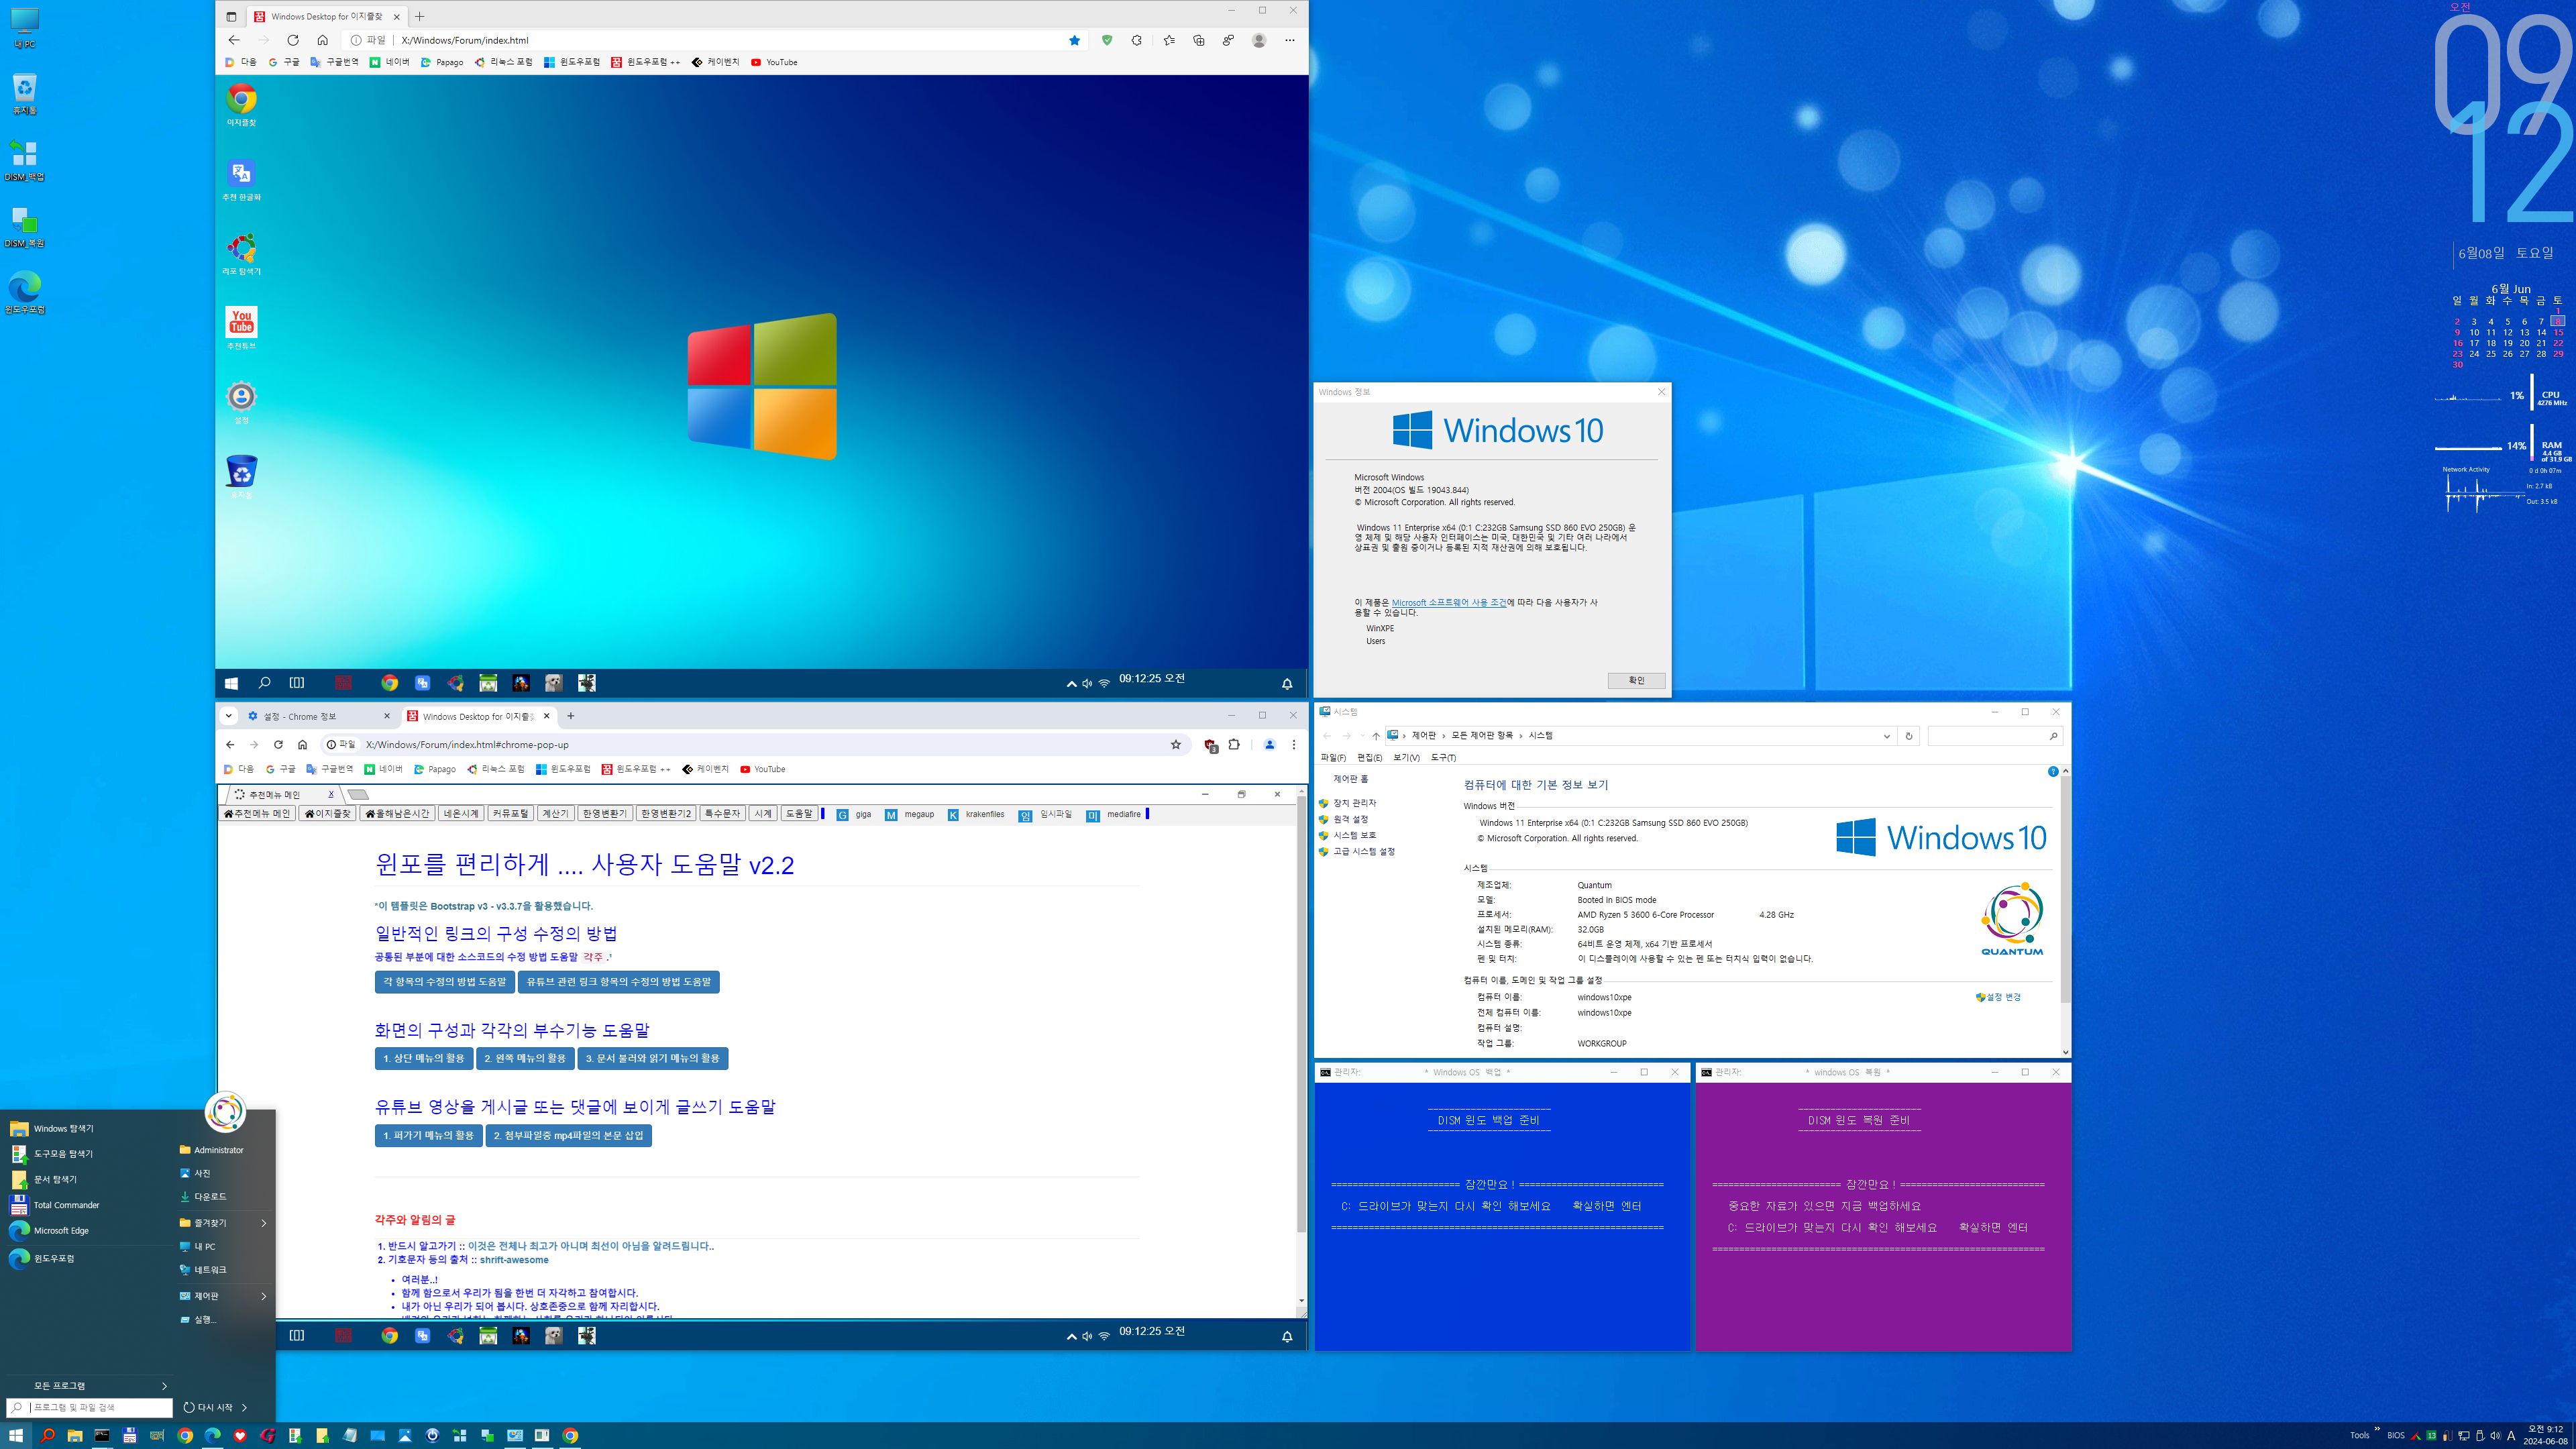
Task: Open the arrow next to 다시 시작
Action: [244, 1407]
